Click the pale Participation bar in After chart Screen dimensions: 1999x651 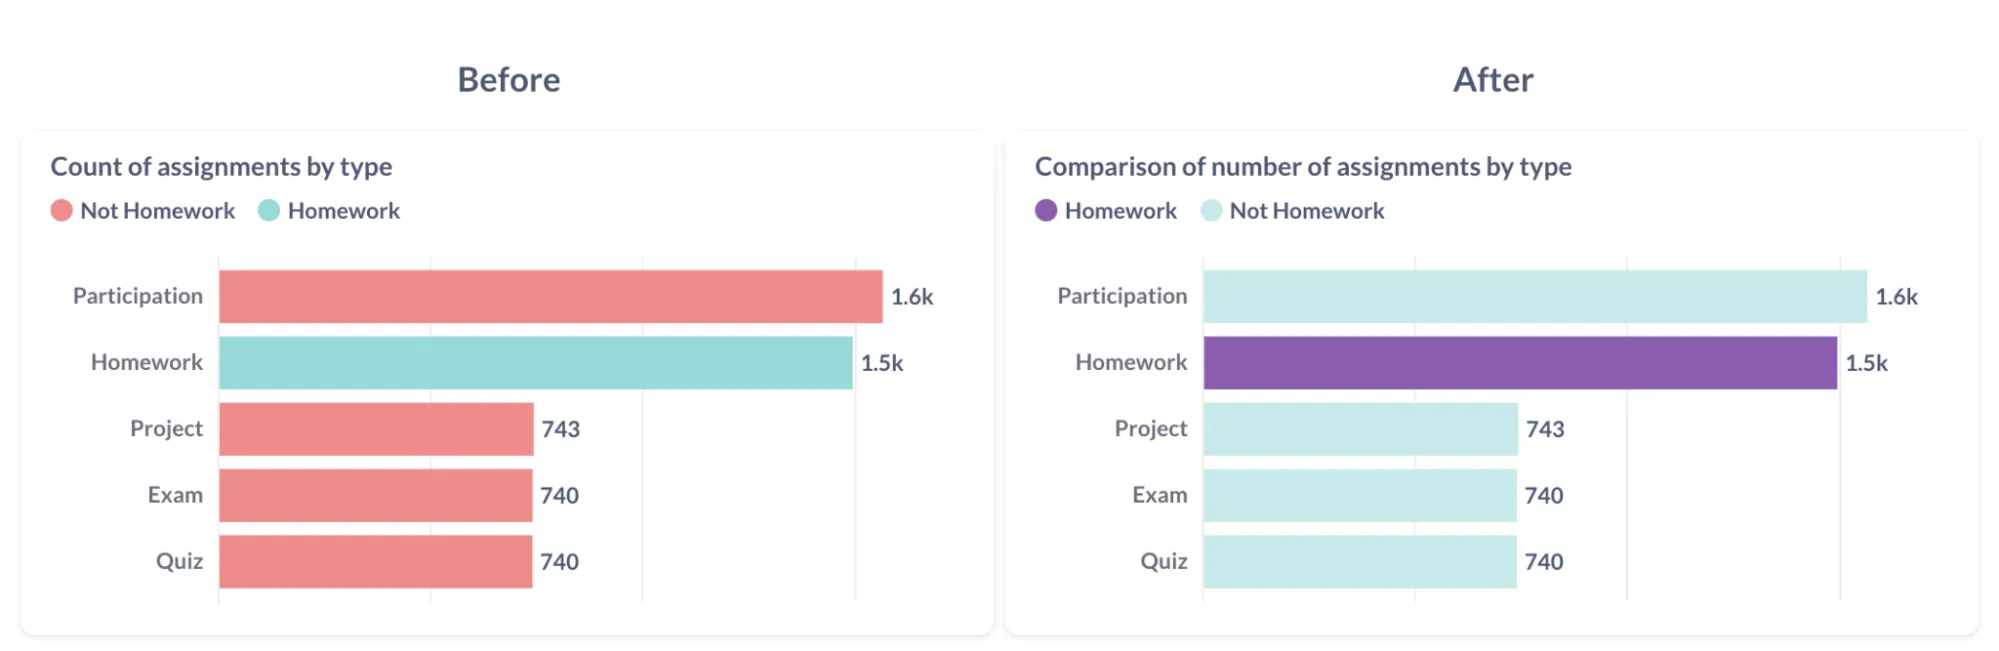pos(1535,297)
